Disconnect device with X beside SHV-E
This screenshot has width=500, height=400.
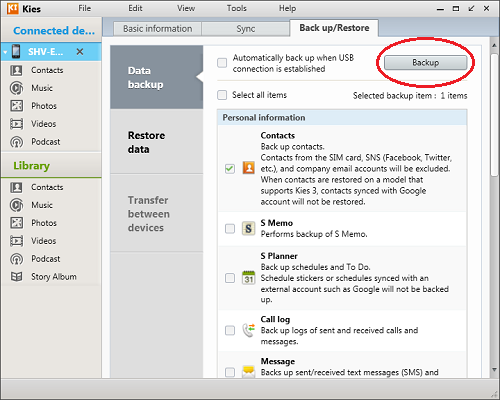point(80,52)
